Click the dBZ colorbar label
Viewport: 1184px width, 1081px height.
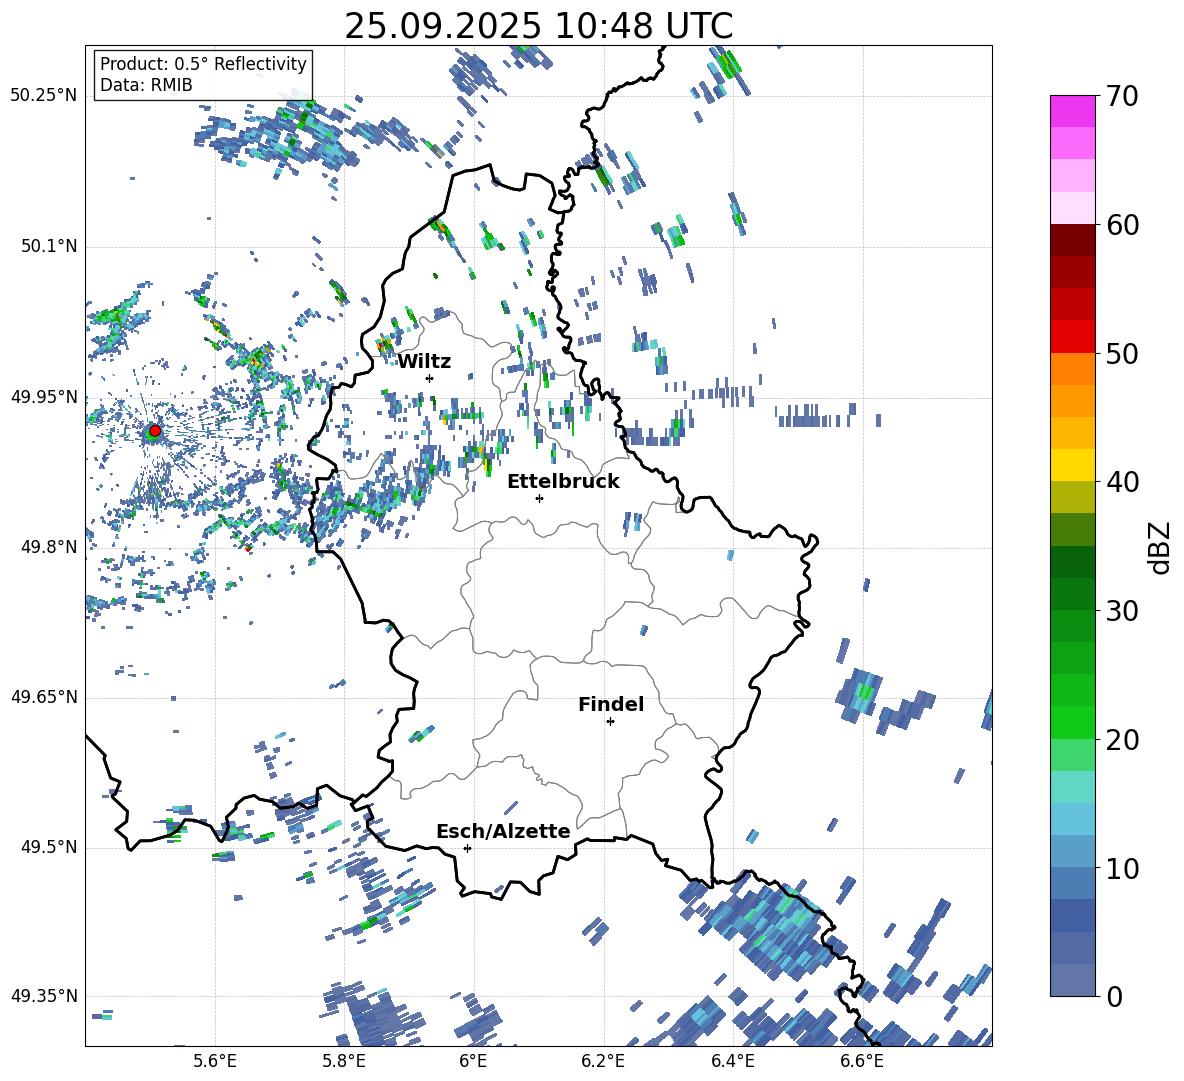click(x=1161, y=547)
